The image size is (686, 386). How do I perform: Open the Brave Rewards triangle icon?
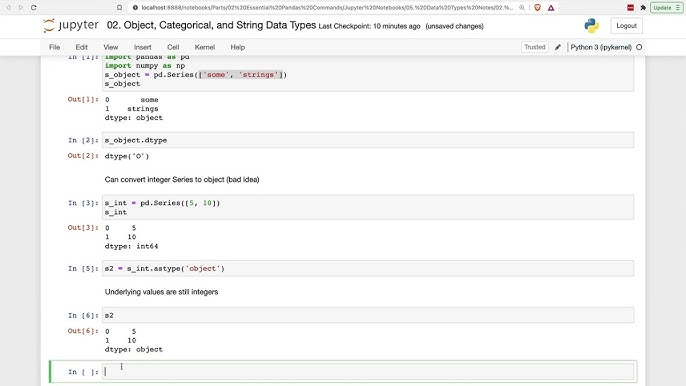tap(551, 7)
